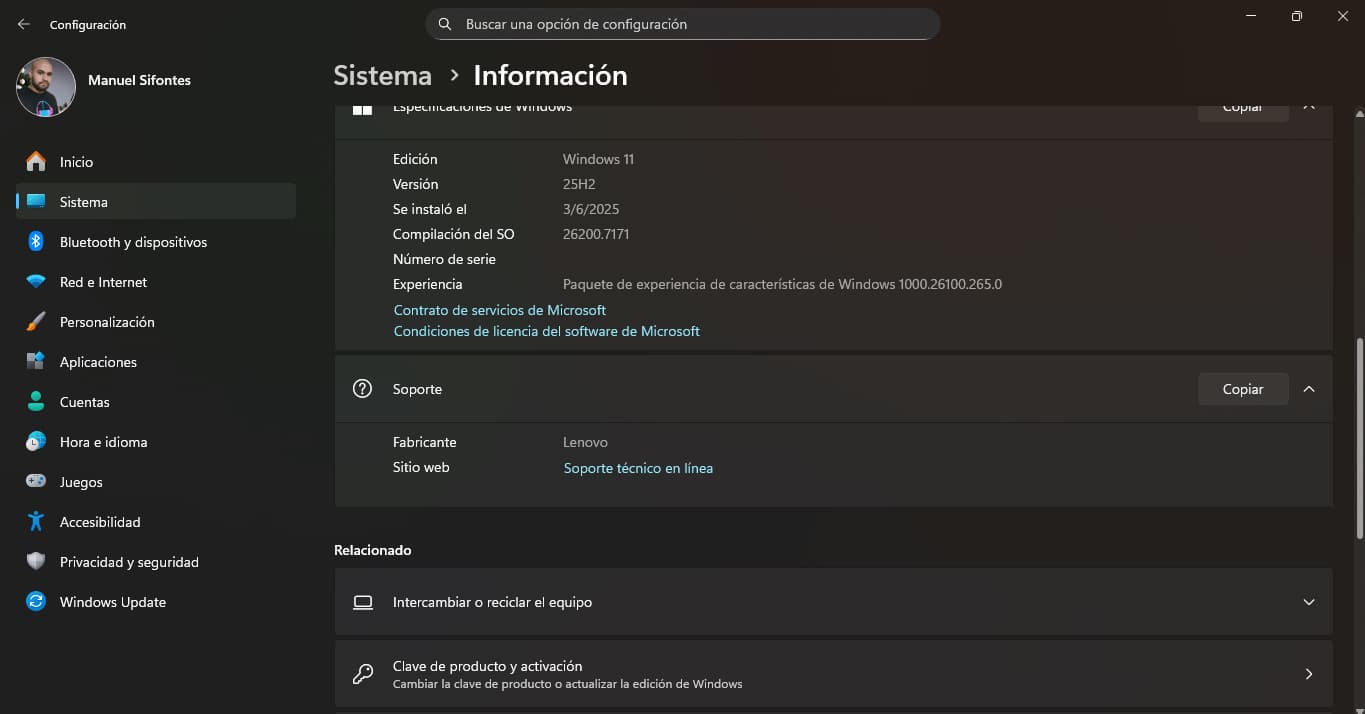This screenshot has width=1365, height=714.
Task: Open Windows Update settings
Action: tap(111, 602)
